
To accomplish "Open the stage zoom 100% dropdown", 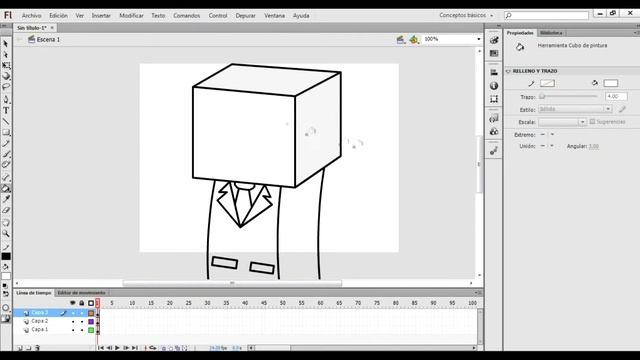I will click(x=479, y=39).
